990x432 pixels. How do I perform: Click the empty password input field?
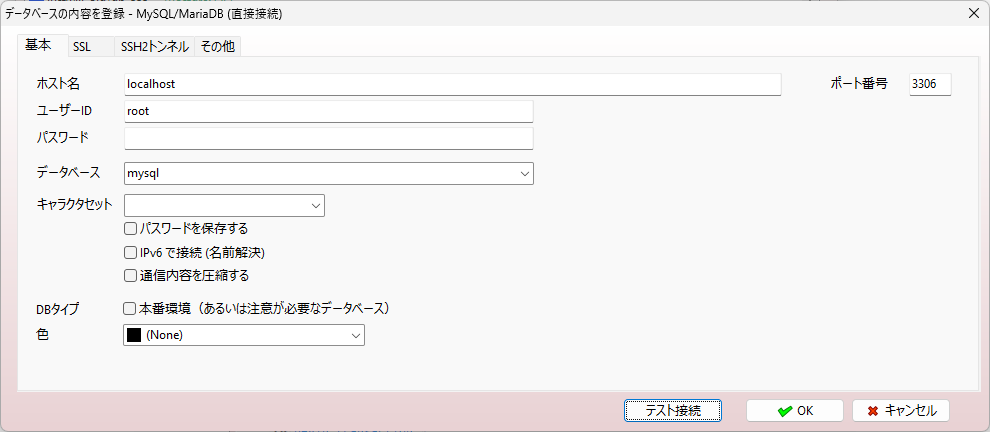(328, 138)
